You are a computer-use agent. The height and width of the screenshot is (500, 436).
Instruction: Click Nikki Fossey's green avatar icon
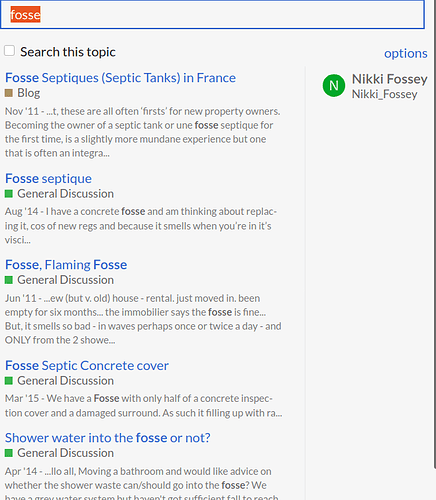[x=334, y=86]
